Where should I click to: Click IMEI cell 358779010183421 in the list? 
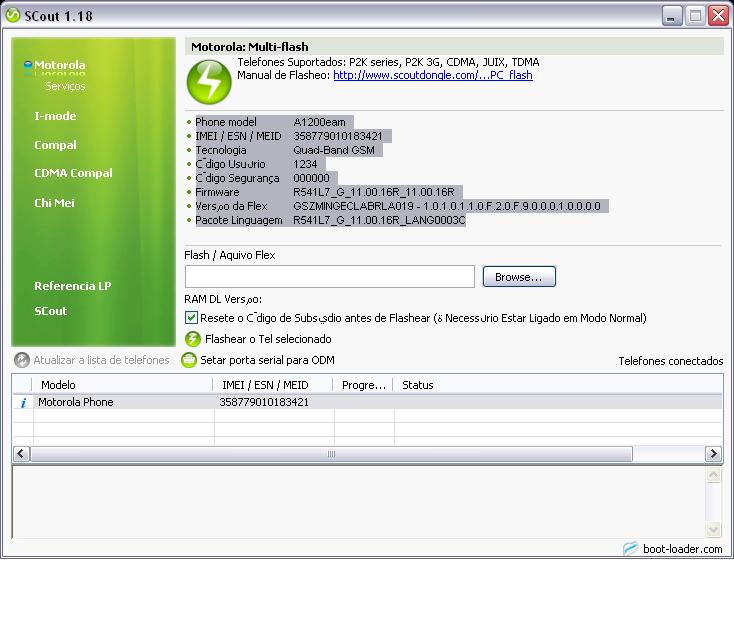pyautogui.click(x=264, y=402)
